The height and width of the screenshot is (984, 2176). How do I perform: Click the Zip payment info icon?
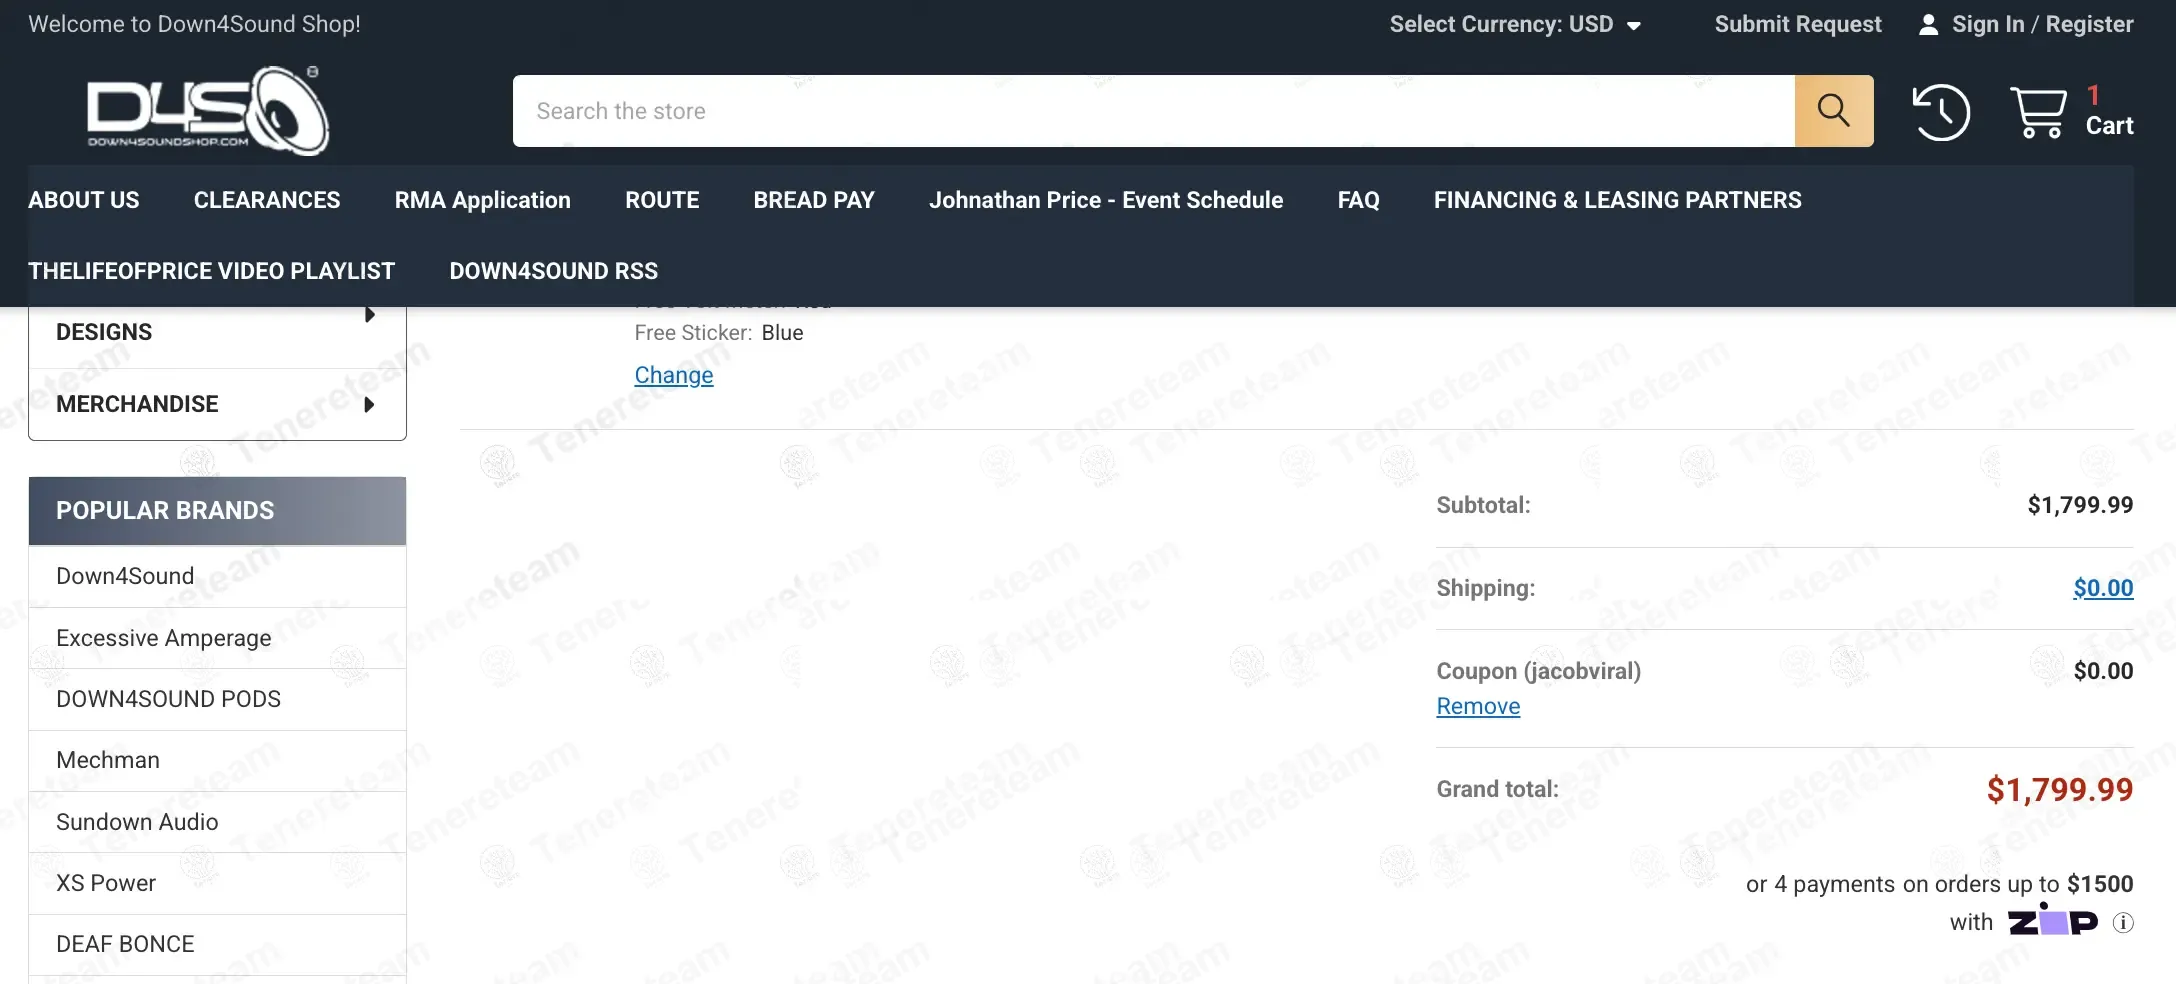(2122, 922)
